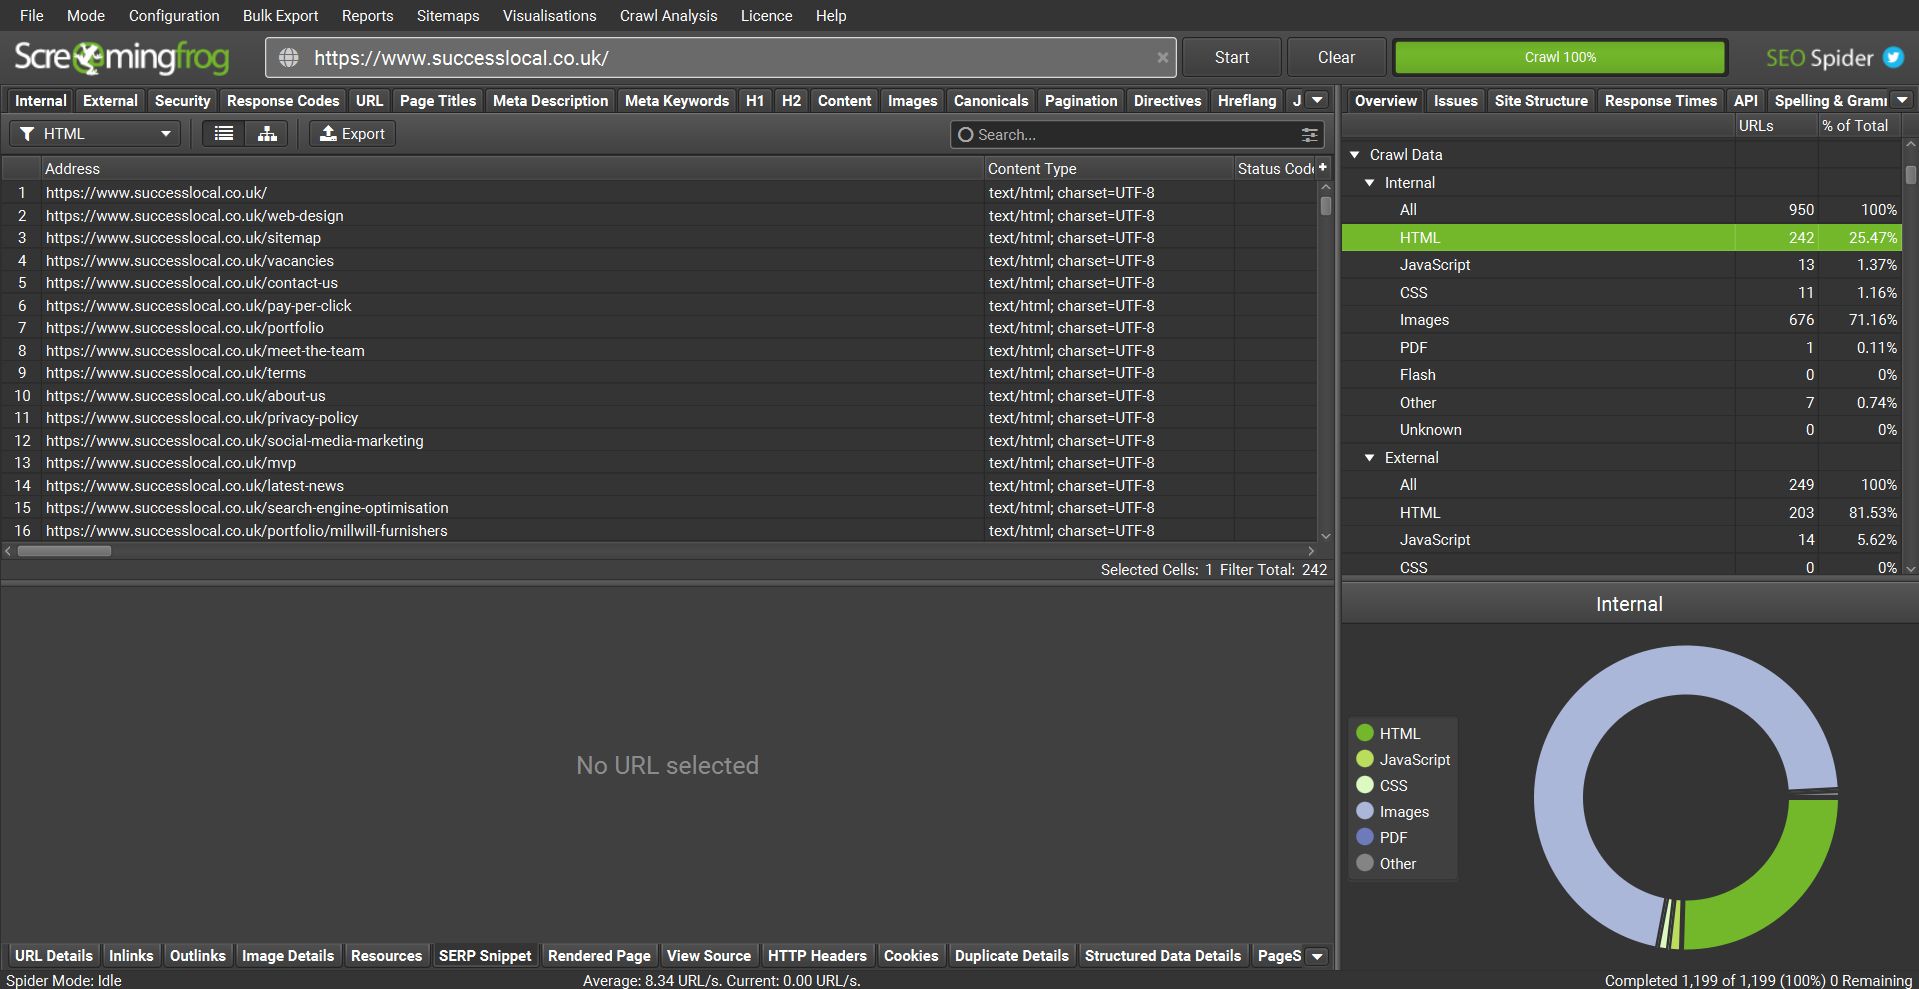Clear the URL with the X icon
This screenshot has height=989, width=1919.
[x=1162, y=58]
